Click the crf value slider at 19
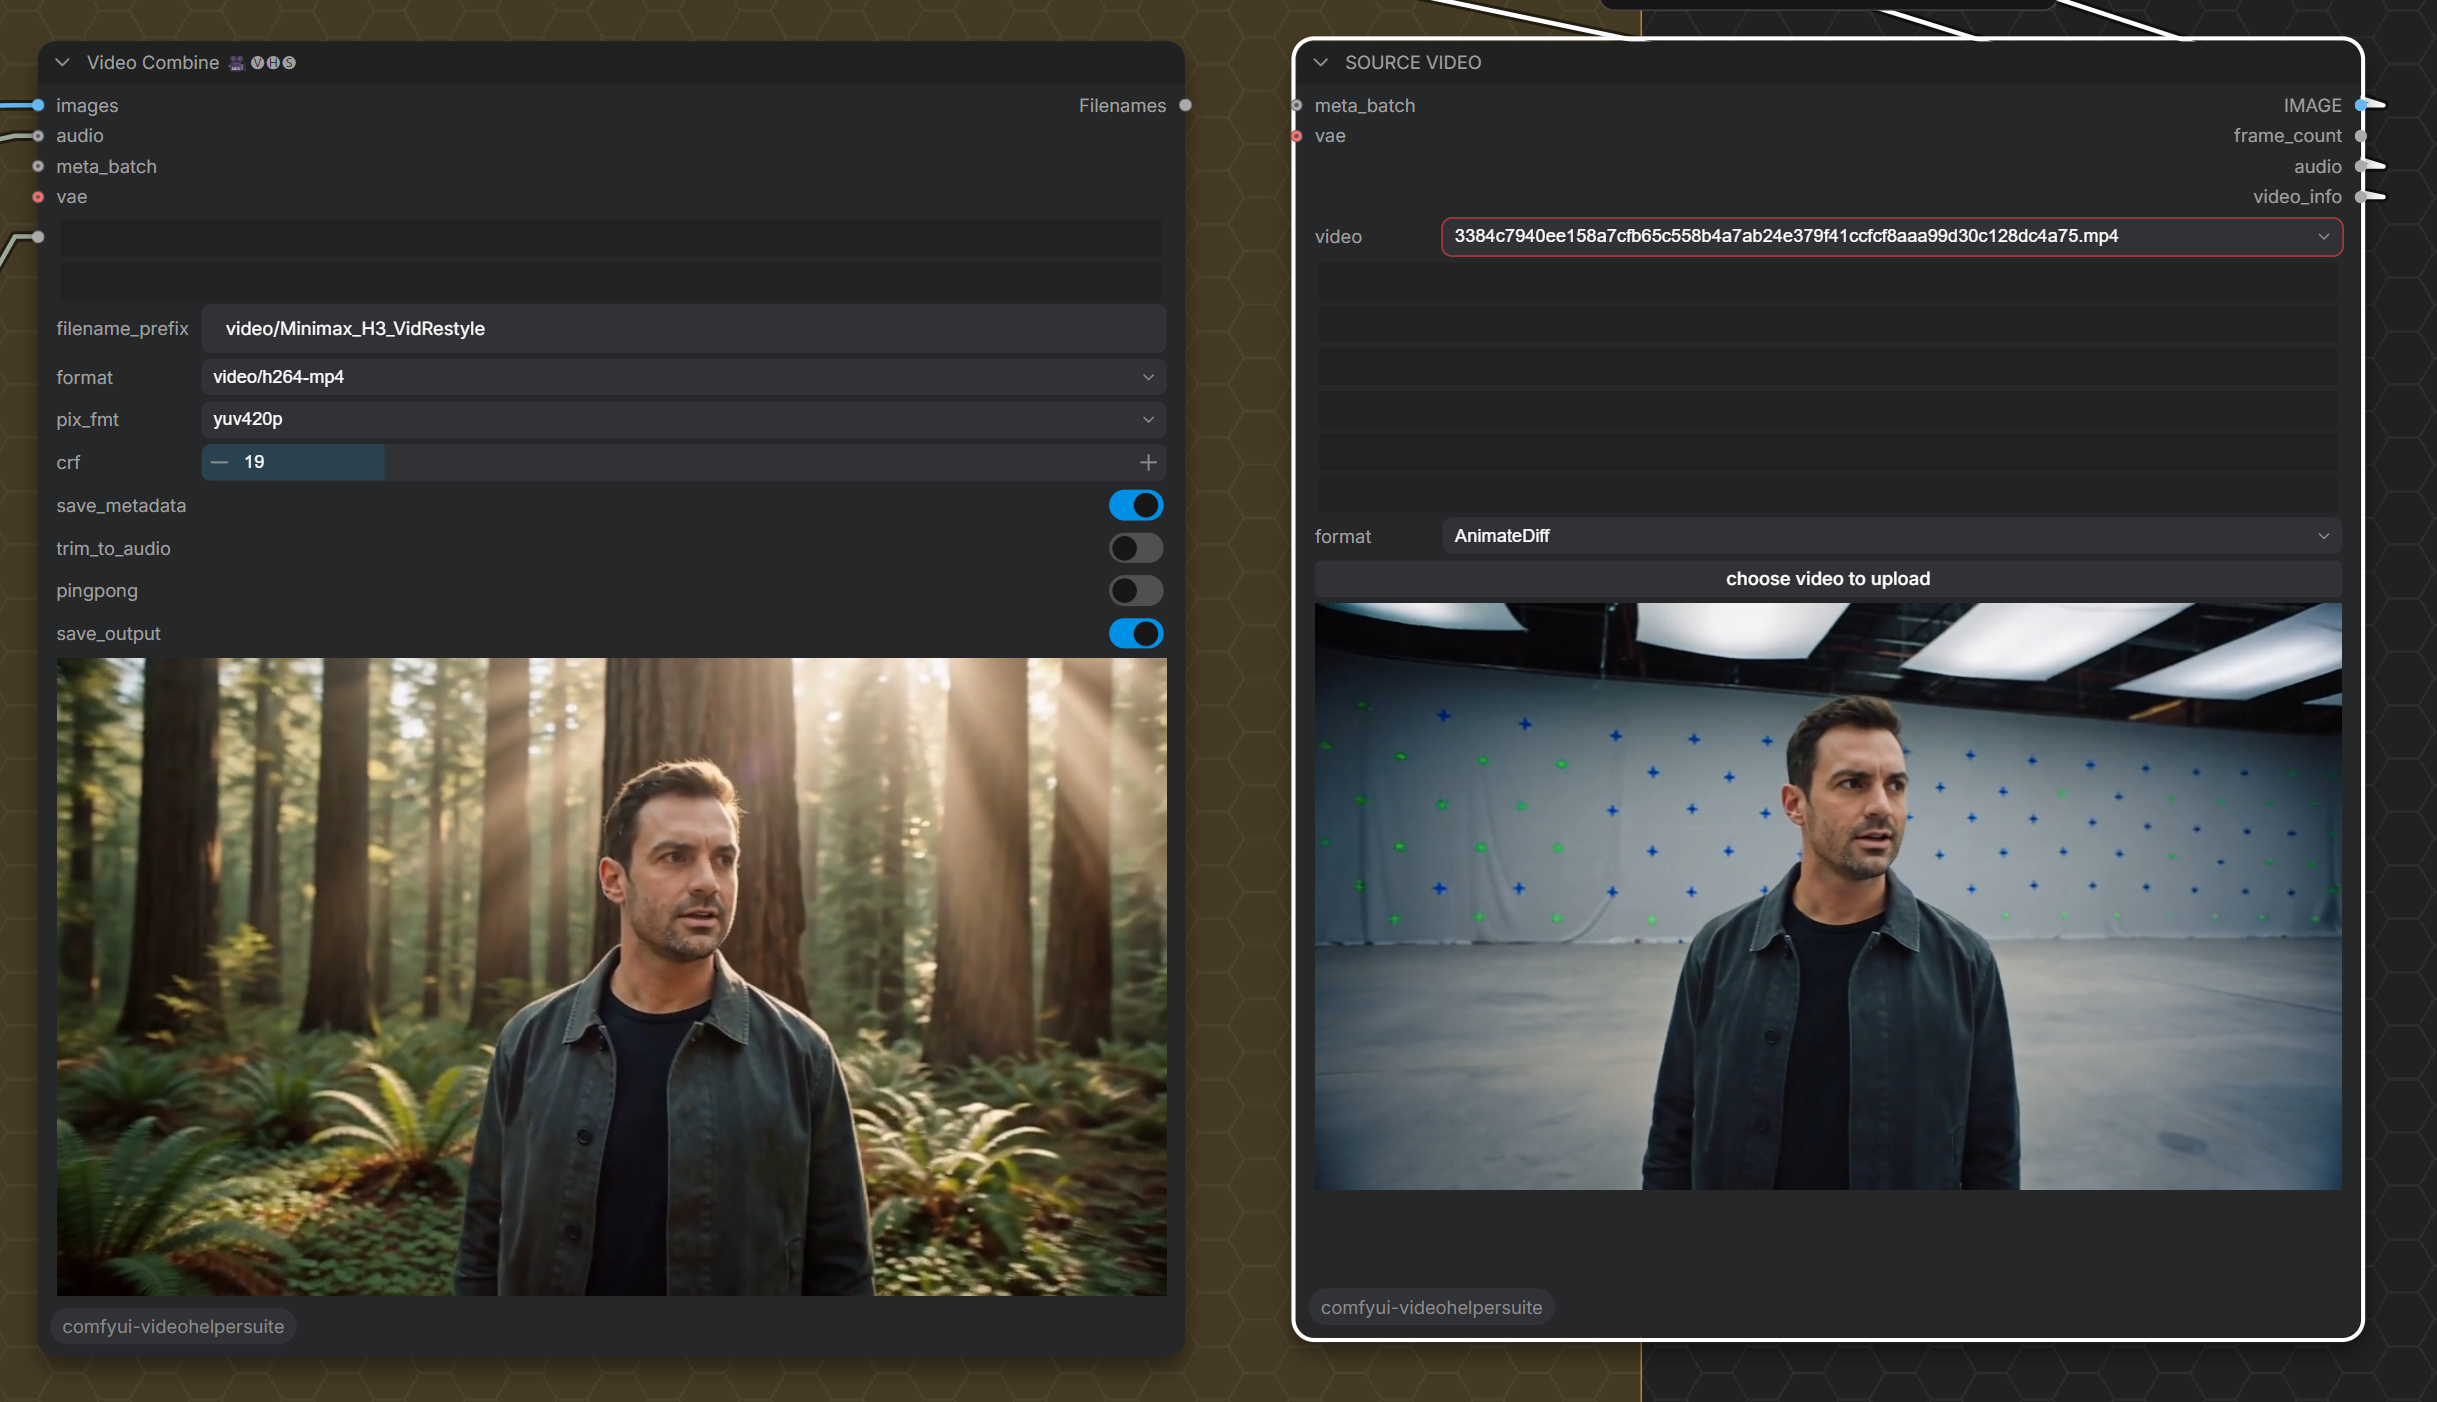 pos(684,462)
